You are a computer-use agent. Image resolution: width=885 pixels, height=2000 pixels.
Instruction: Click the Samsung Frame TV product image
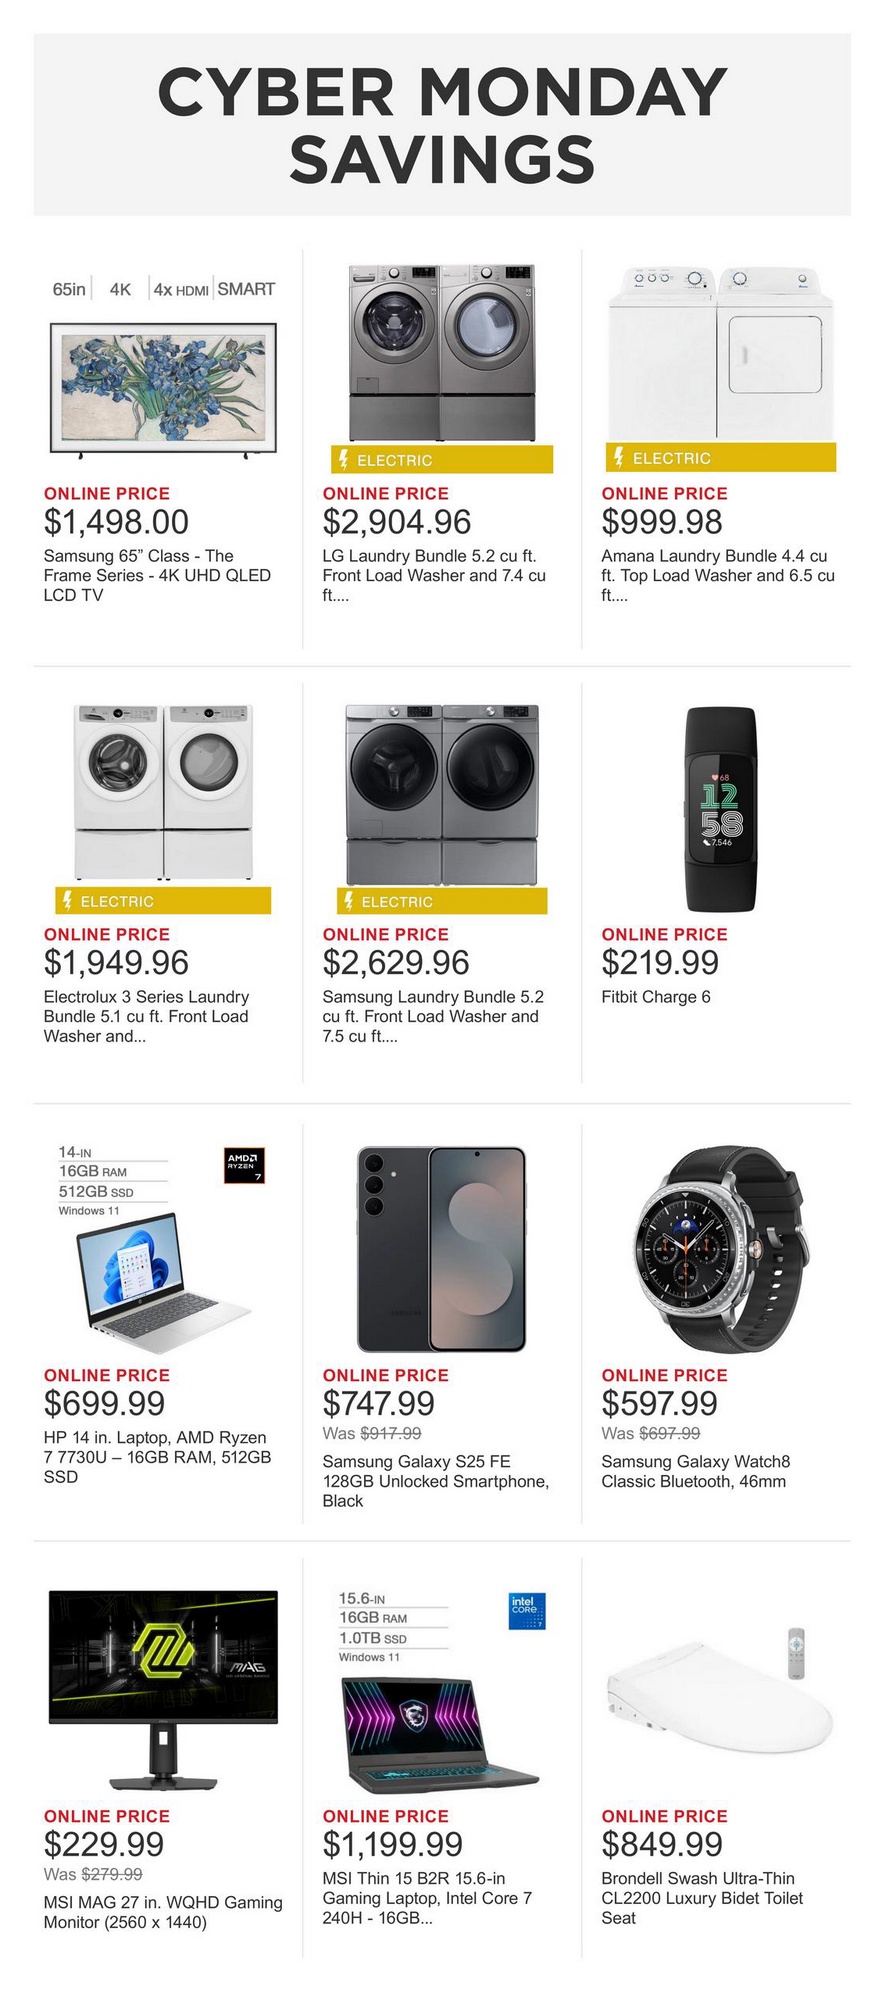(163, 387)
